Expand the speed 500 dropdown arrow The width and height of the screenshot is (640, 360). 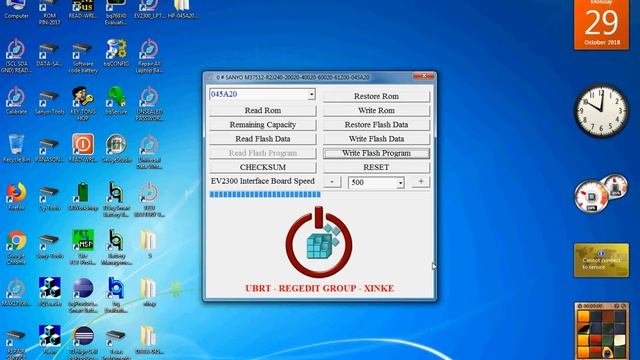point(400,183)
